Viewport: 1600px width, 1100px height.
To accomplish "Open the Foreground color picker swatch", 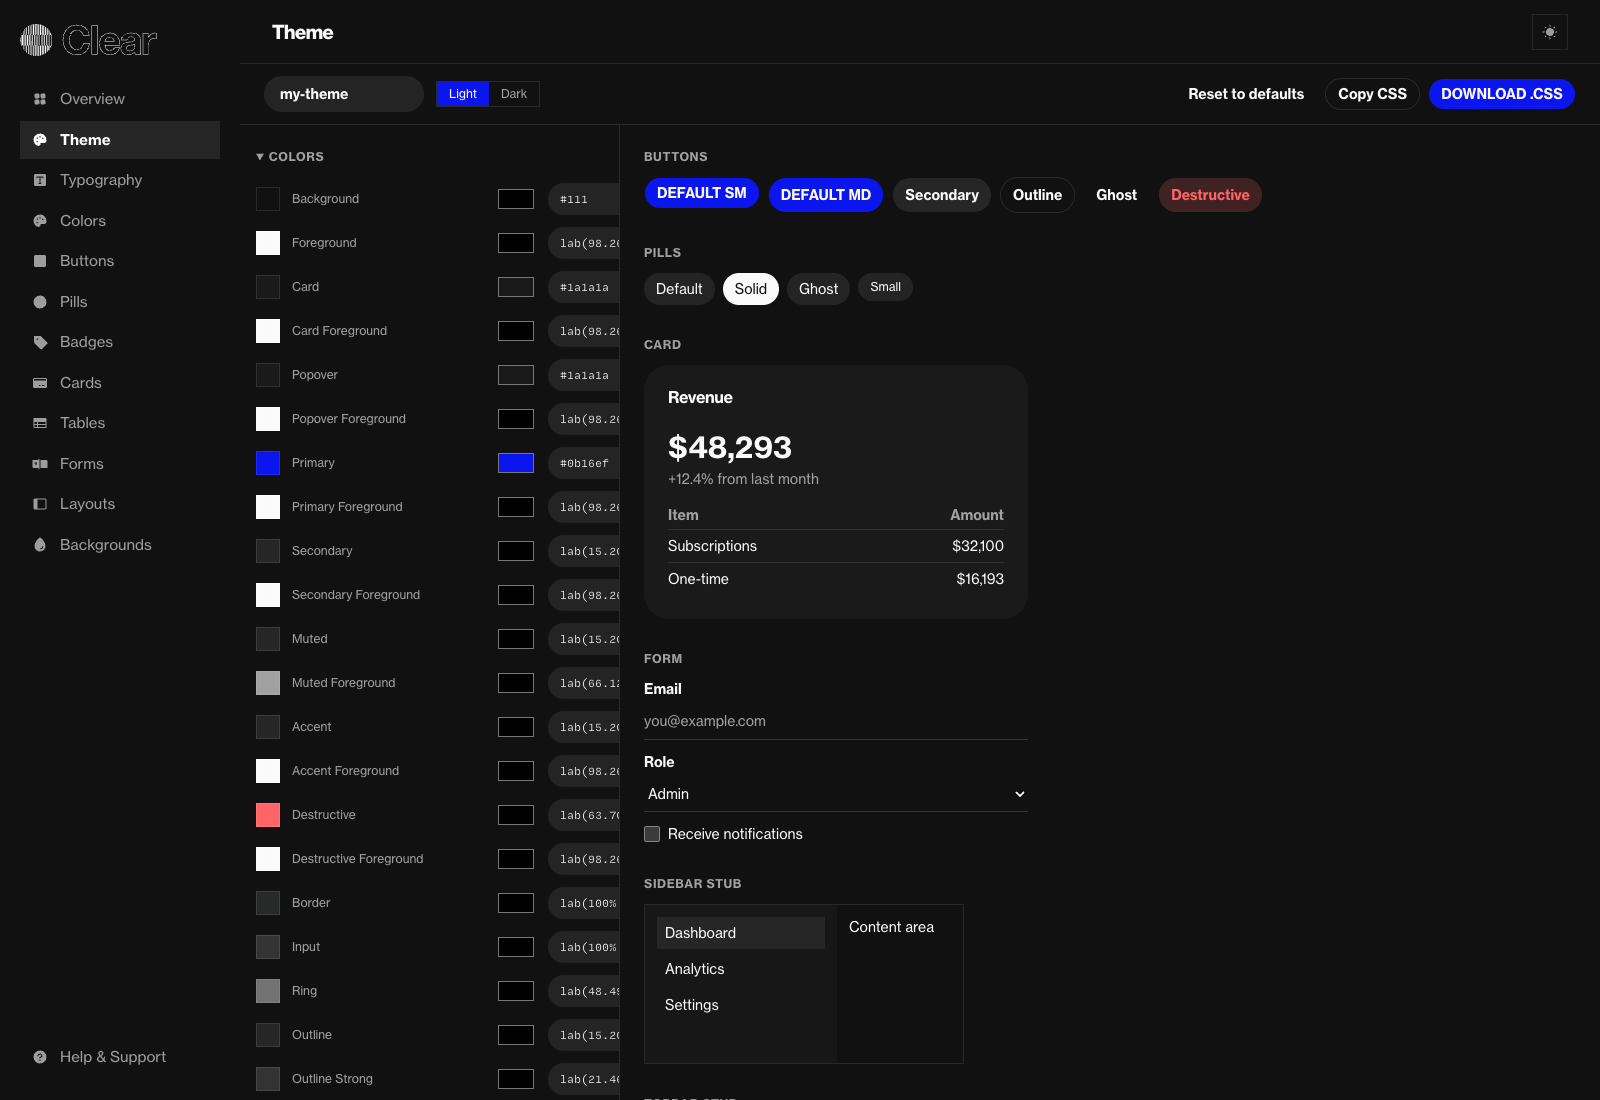I will 516,243.
